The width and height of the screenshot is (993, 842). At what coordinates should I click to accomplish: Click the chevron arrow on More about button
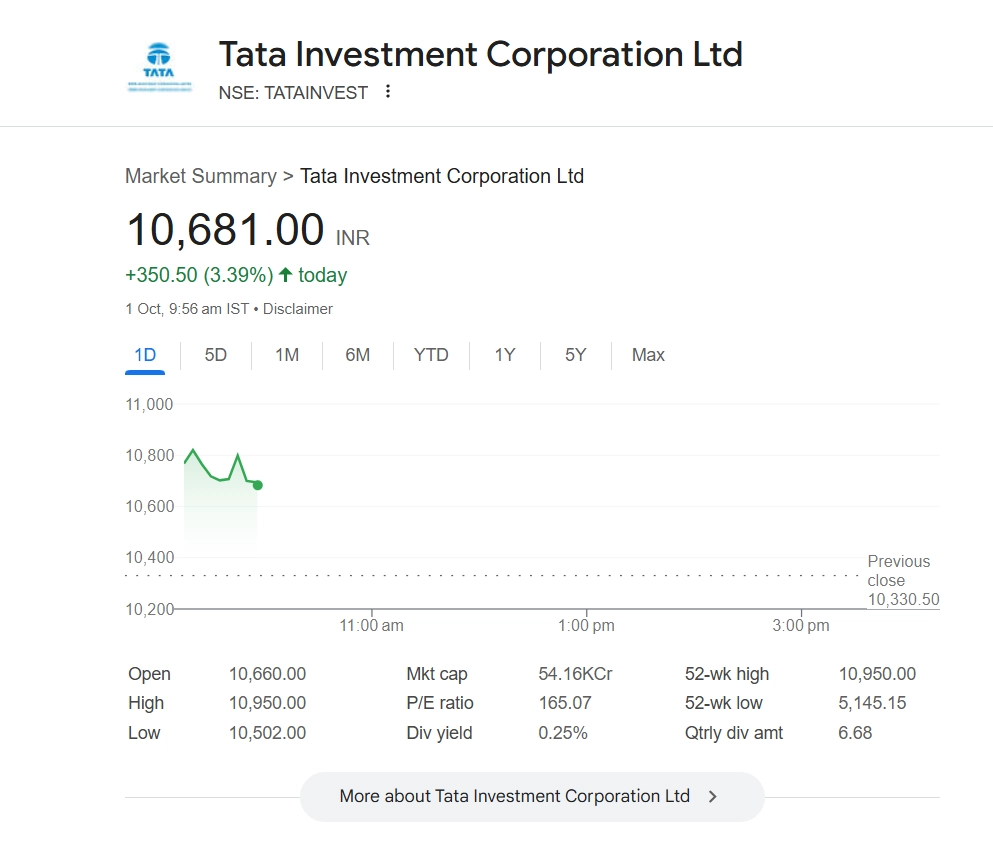coord(712,797)
